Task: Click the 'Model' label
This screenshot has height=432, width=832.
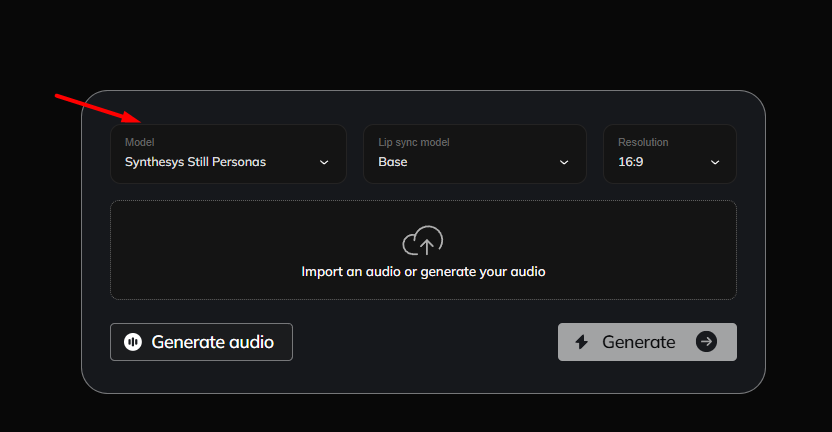Action: click(140, 142)
